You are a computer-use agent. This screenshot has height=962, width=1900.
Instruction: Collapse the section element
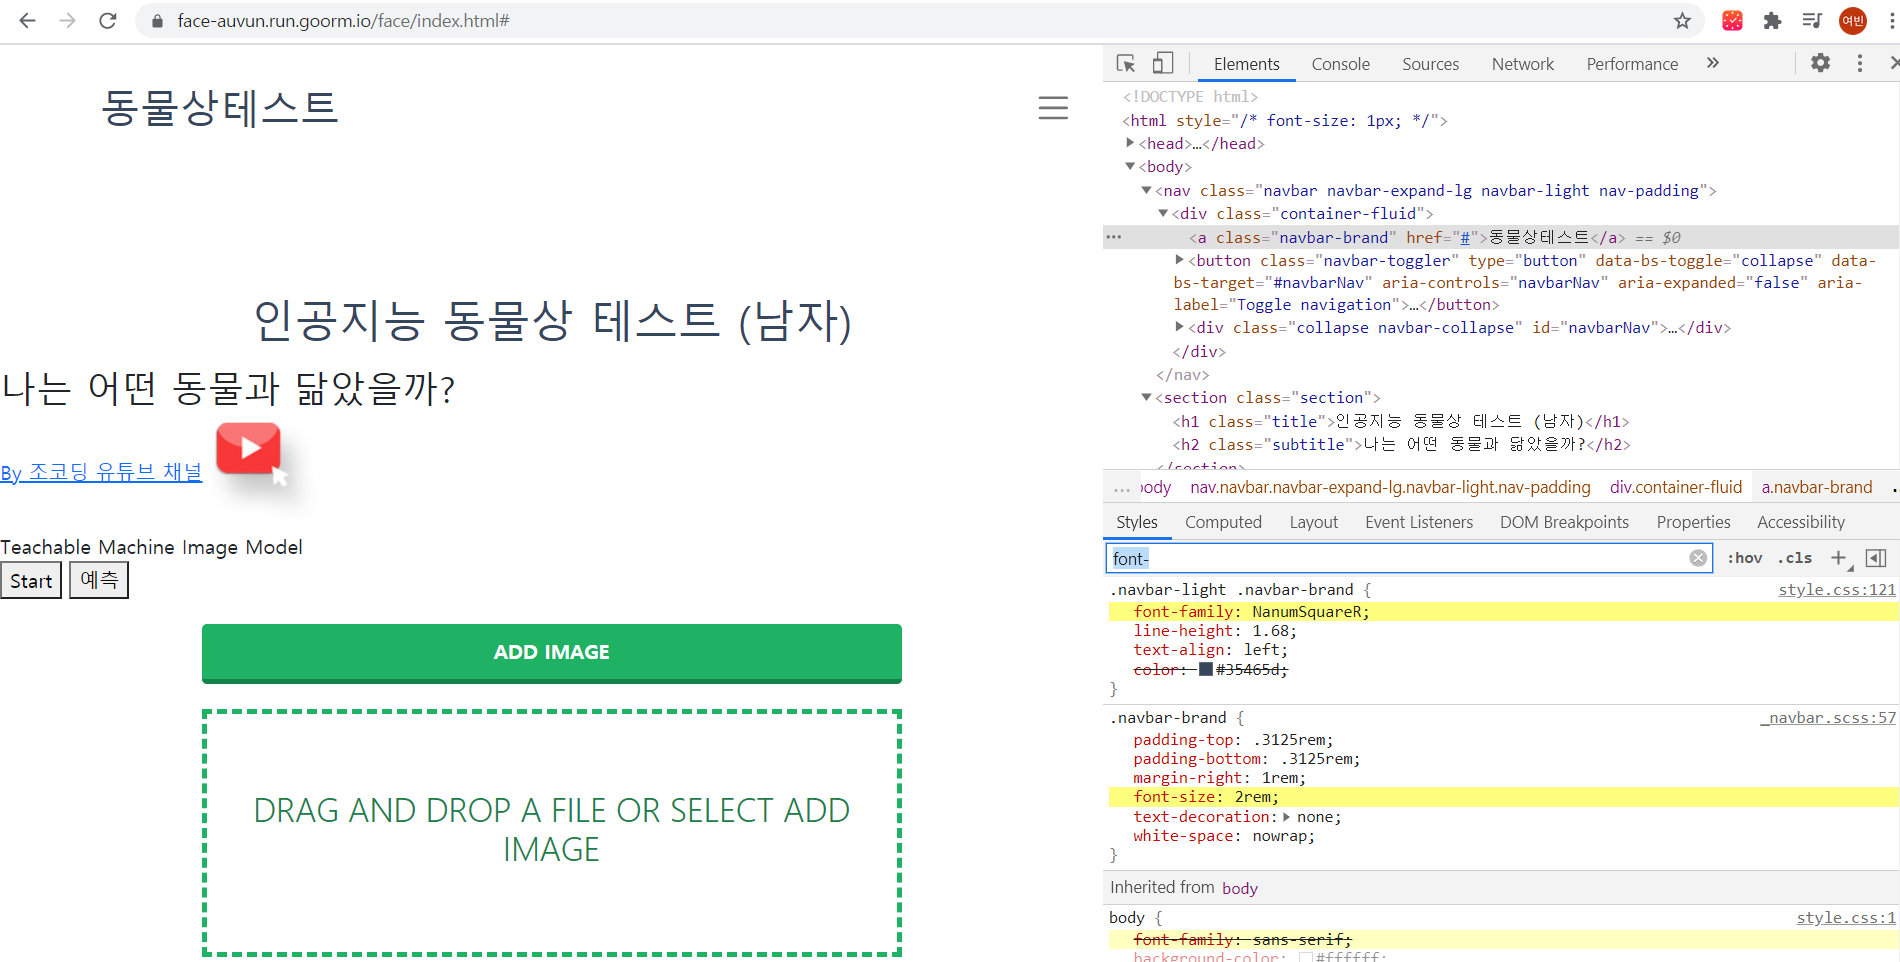(x=1146, y=397)
